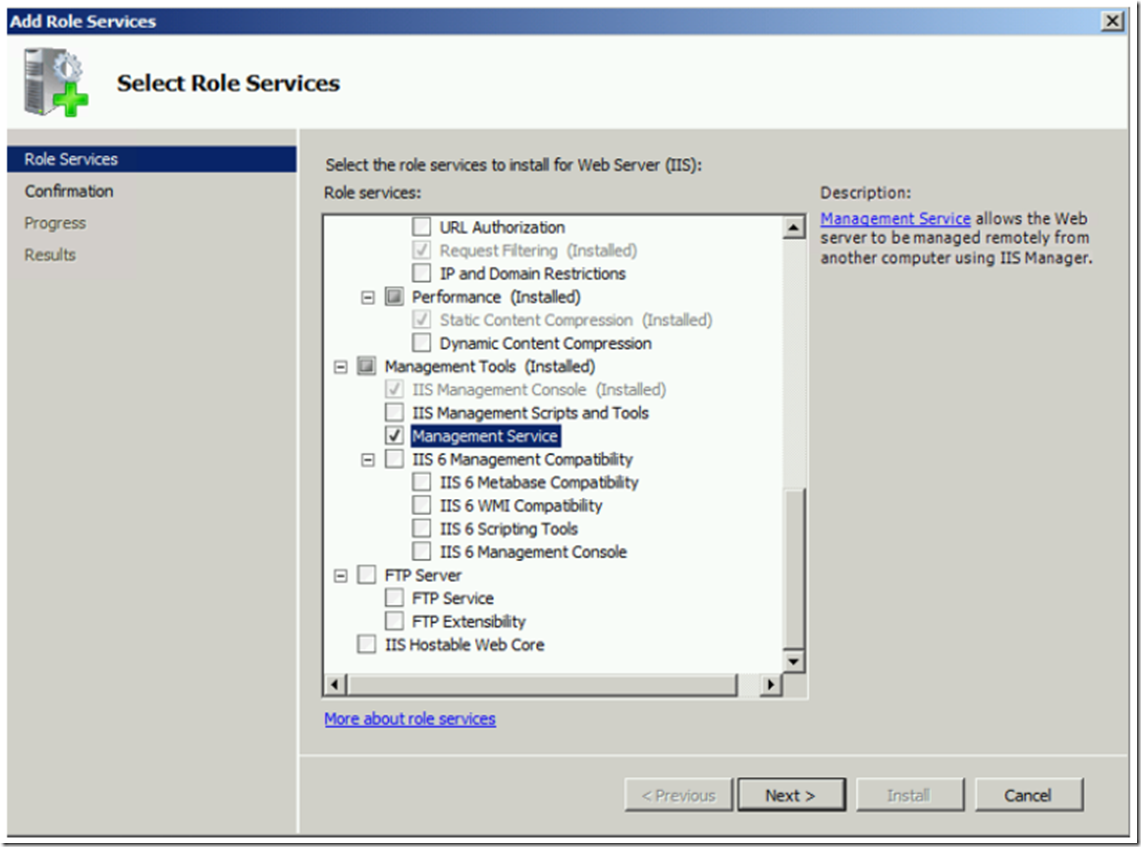1141x847 pixels.
Task: Check the IP and Domain Restrictions checkbox
Action: [x=421, y=273]
